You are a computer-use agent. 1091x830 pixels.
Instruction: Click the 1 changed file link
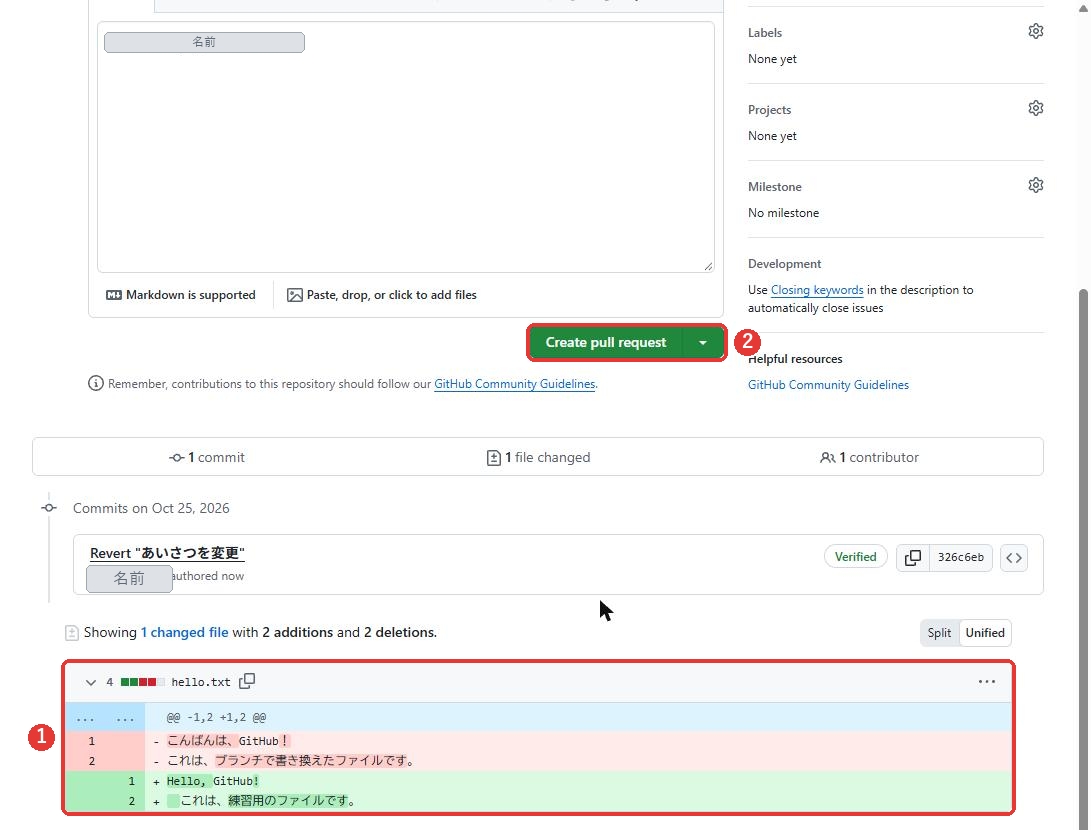(x=184, y=632)
